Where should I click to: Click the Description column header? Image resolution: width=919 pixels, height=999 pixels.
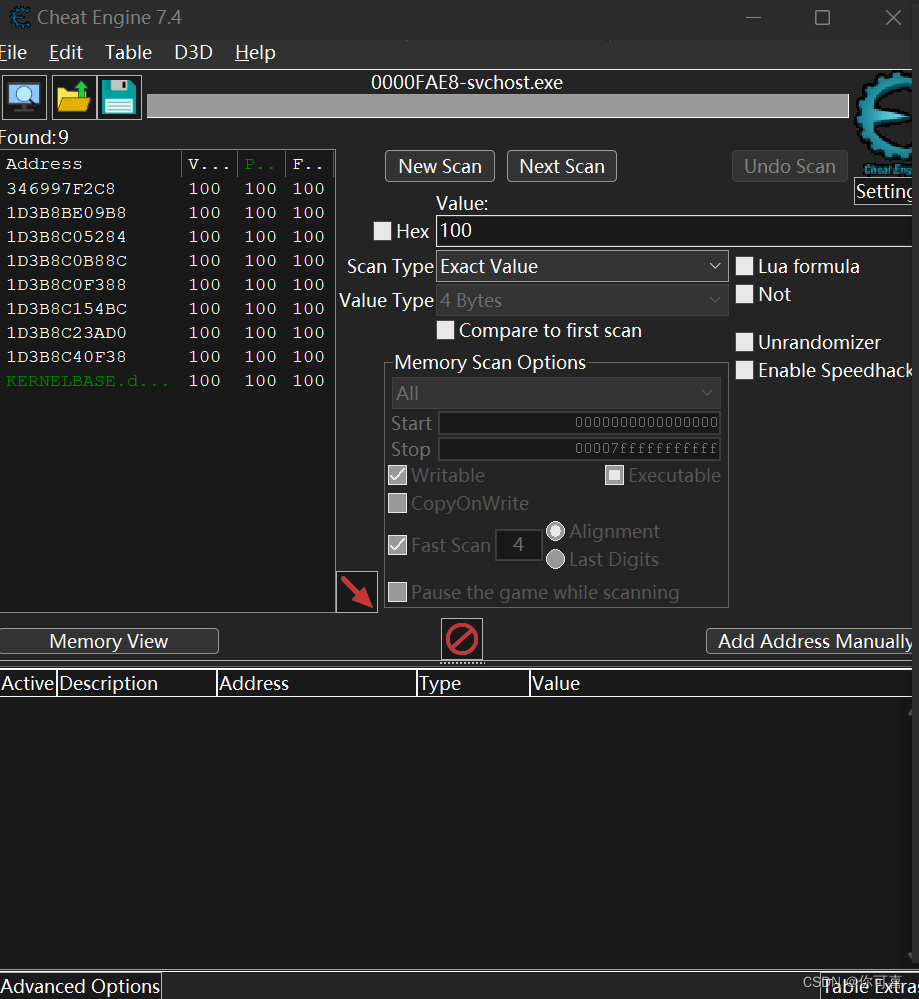(137, 683)
